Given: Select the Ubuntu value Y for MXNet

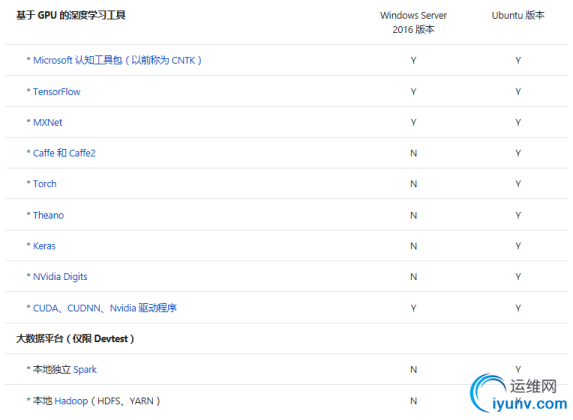Looking at the screenshot, I should click(x=518, y=122).
